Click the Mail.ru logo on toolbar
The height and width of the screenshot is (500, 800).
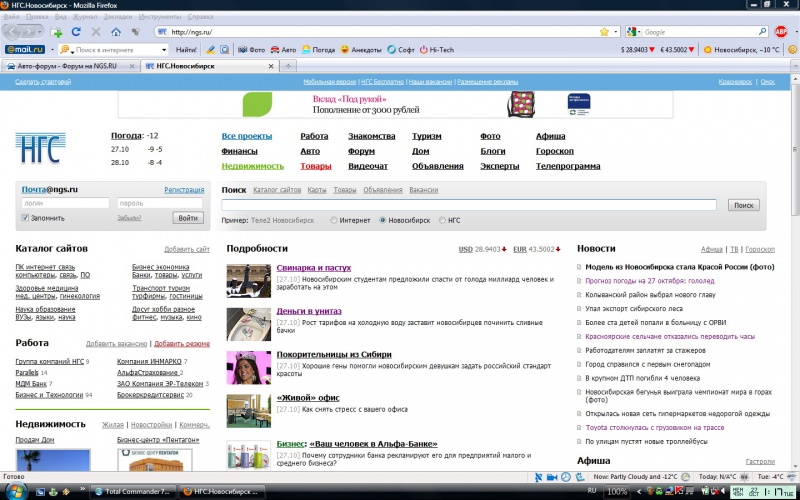[x=25, y=49]
